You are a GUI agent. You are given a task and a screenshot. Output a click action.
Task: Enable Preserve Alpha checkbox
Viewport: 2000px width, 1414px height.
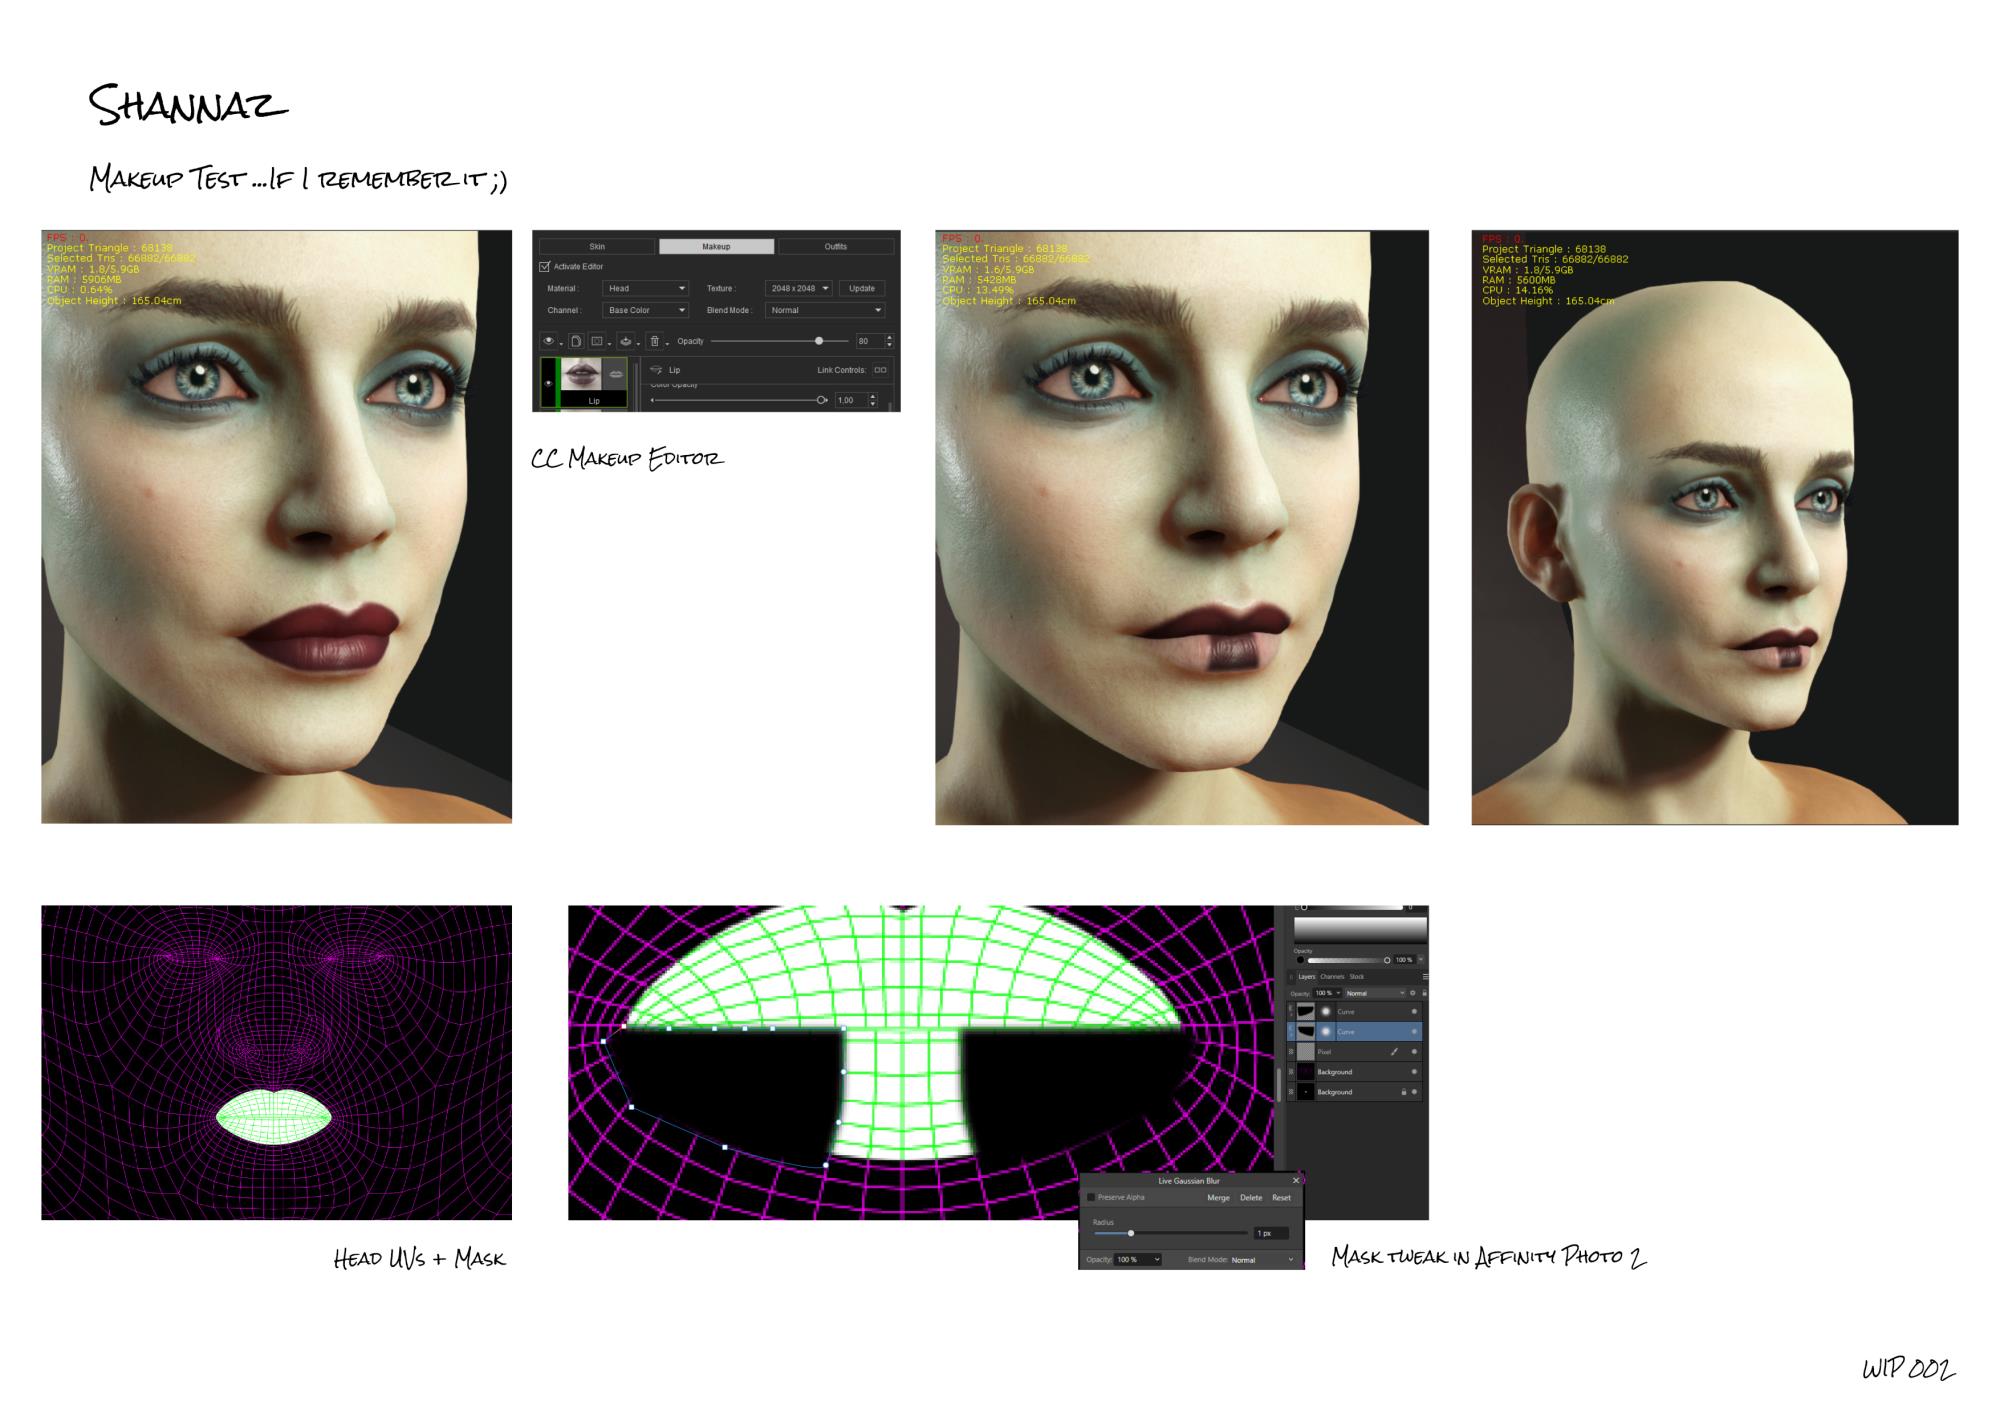(1091, 1197)
